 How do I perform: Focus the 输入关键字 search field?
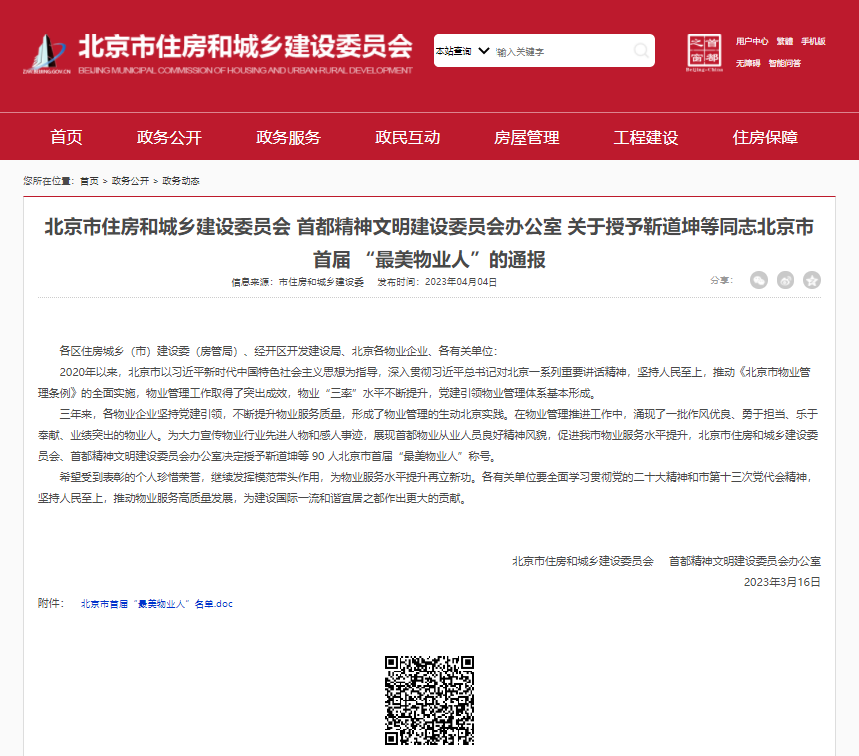point(562,51)
